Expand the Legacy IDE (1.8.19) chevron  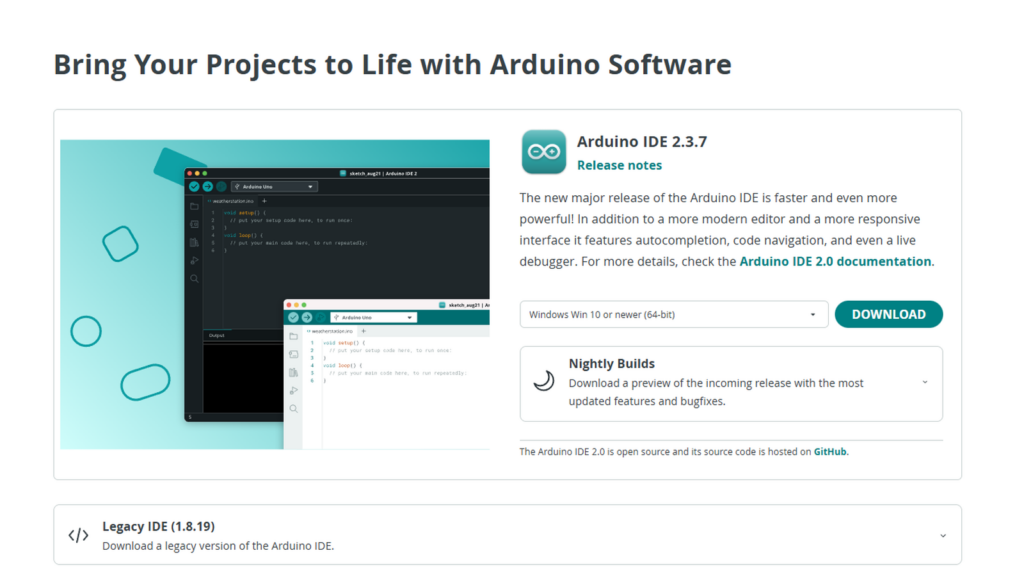click(x=942, y=535)
